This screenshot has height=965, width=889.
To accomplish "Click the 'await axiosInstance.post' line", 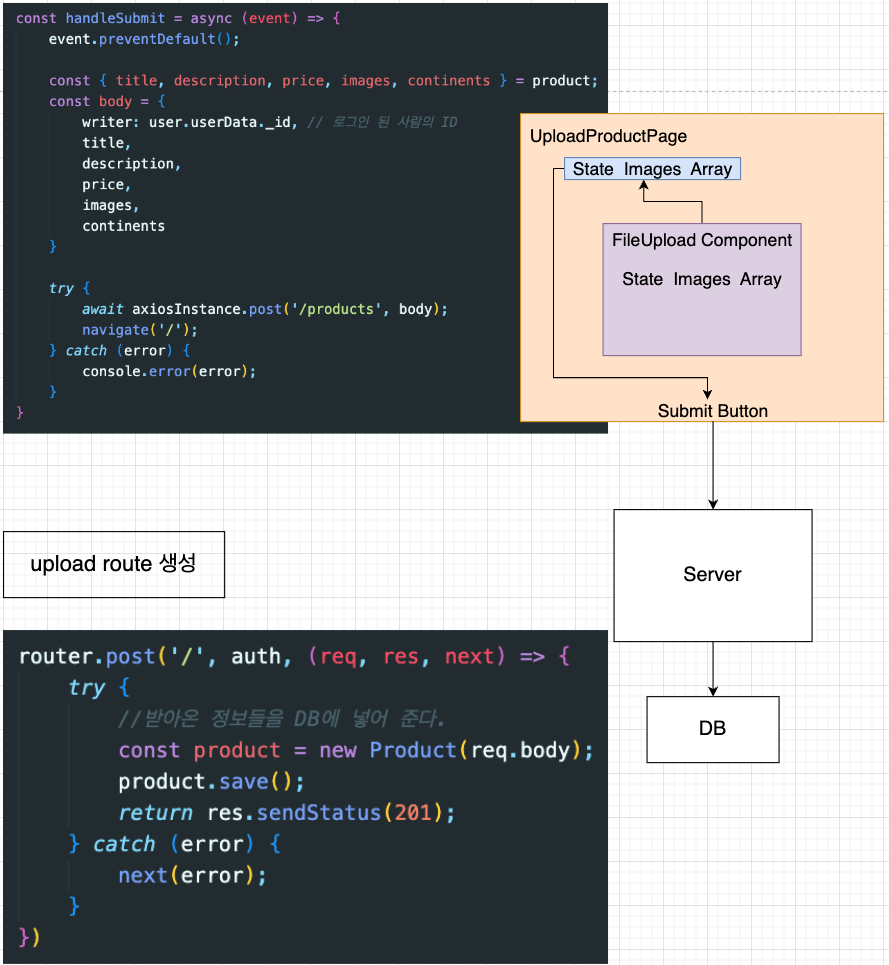I will tap(265, 309).
